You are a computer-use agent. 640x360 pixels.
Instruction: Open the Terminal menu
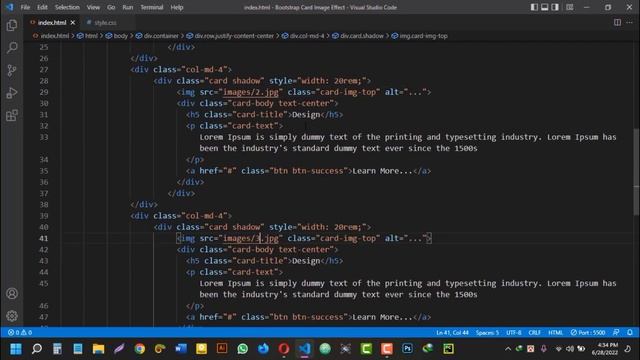pyautogui.click(x=152, y=7)
